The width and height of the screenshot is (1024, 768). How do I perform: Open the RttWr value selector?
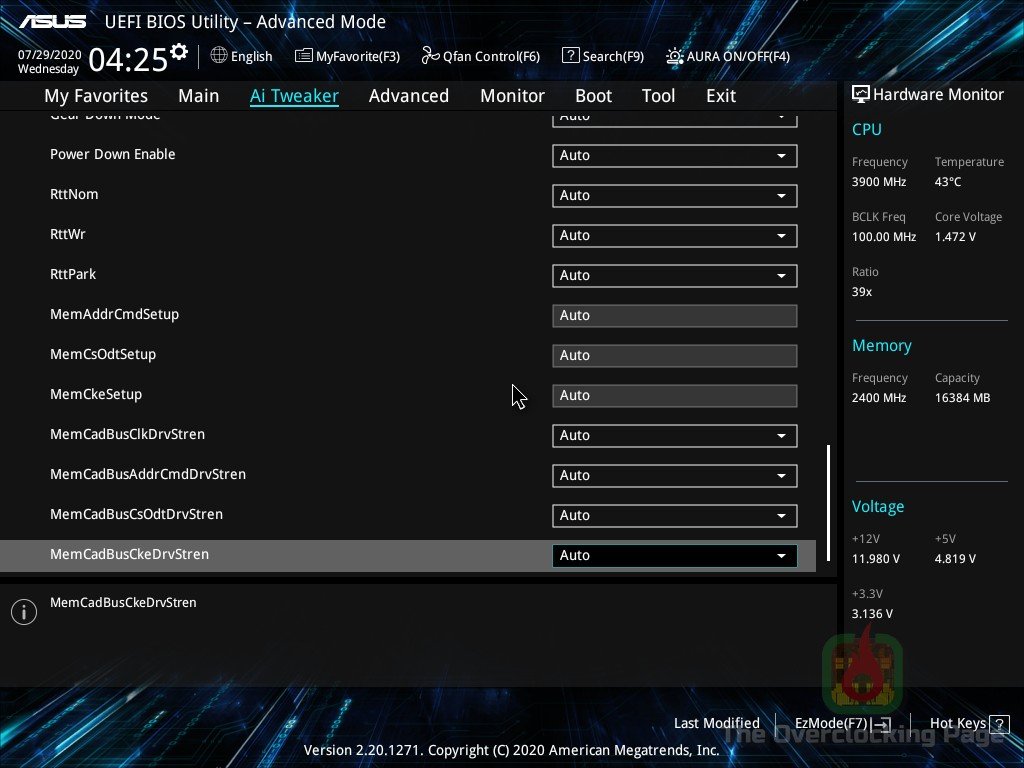pos(674,235)
